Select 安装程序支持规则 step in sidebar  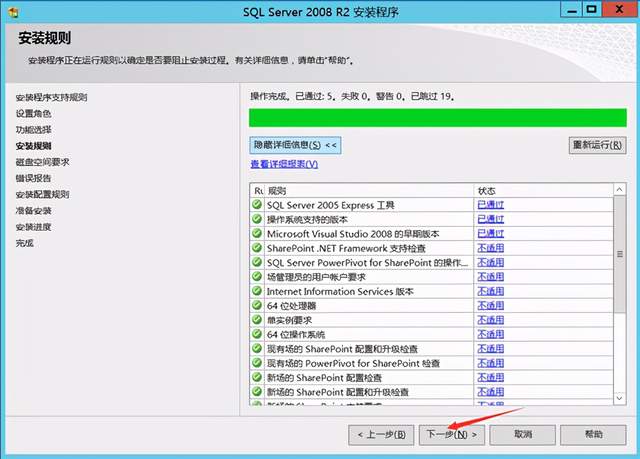(x=51, y=98)
